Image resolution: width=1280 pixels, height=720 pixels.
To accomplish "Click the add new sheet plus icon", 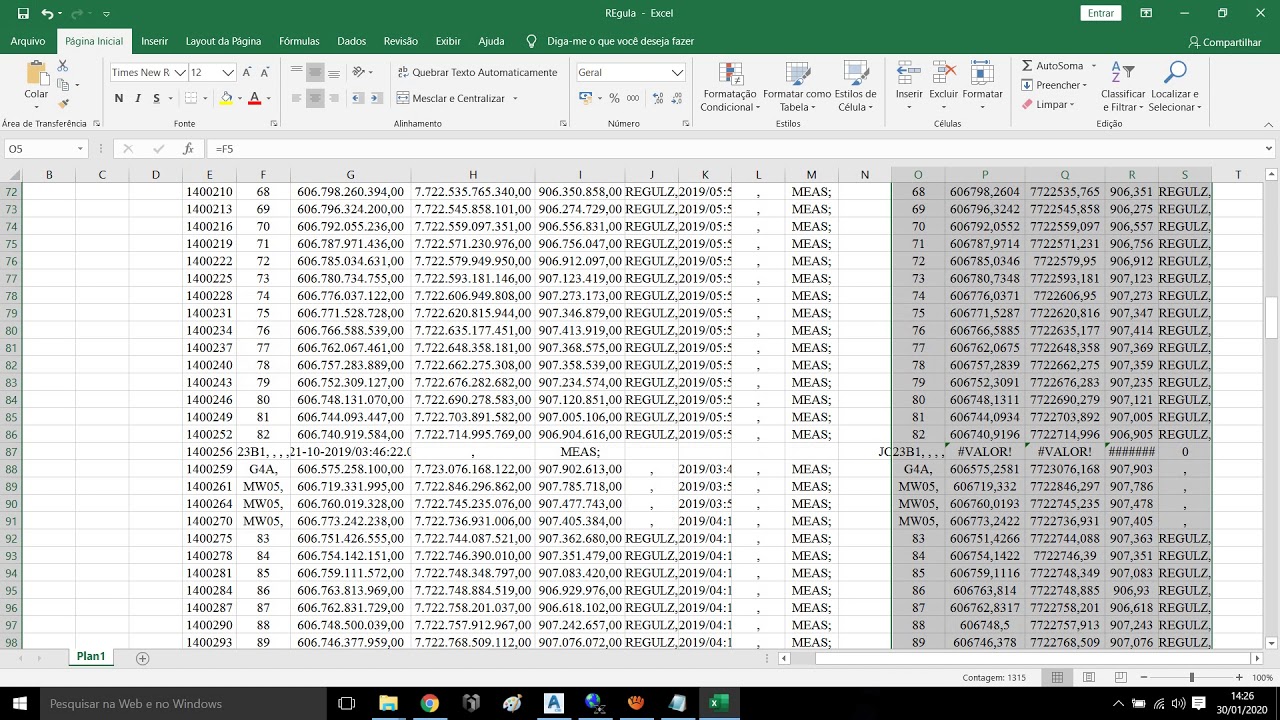I will [x=142, y=658].
